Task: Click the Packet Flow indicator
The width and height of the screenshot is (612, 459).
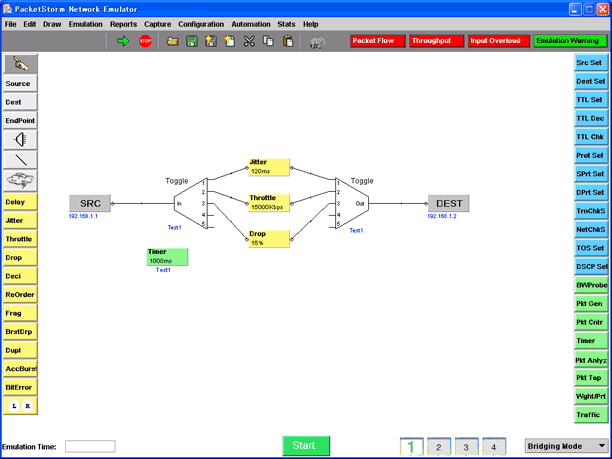Action: [x=377, y=41]
